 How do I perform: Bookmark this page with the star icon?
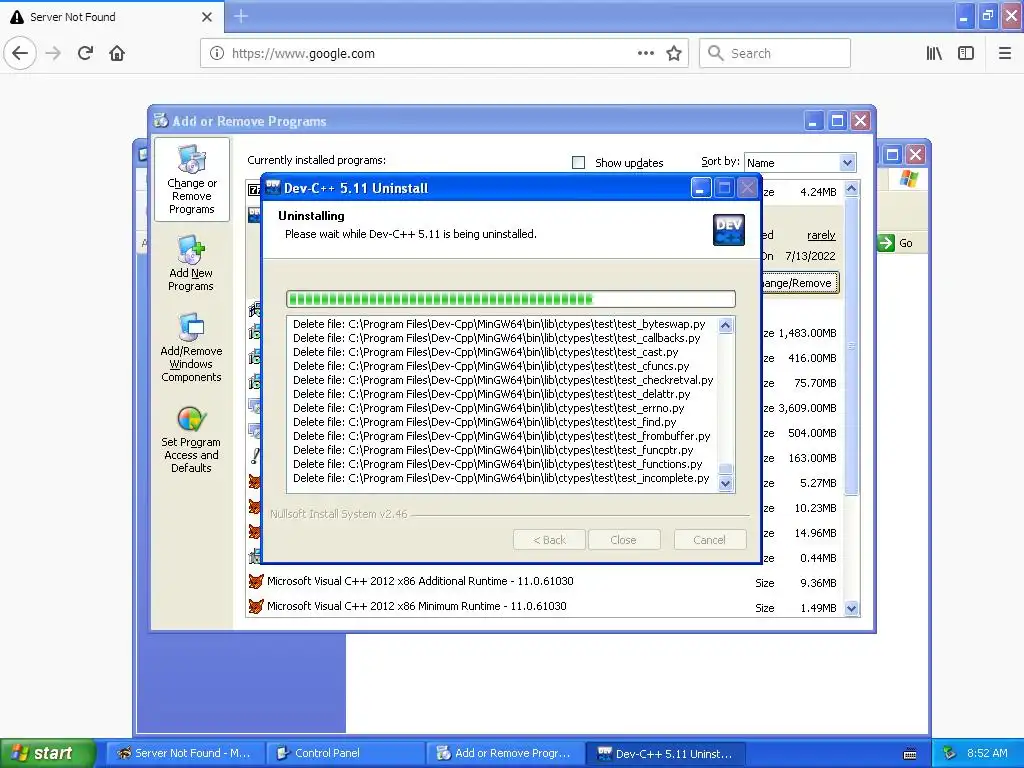click(674, 53)
